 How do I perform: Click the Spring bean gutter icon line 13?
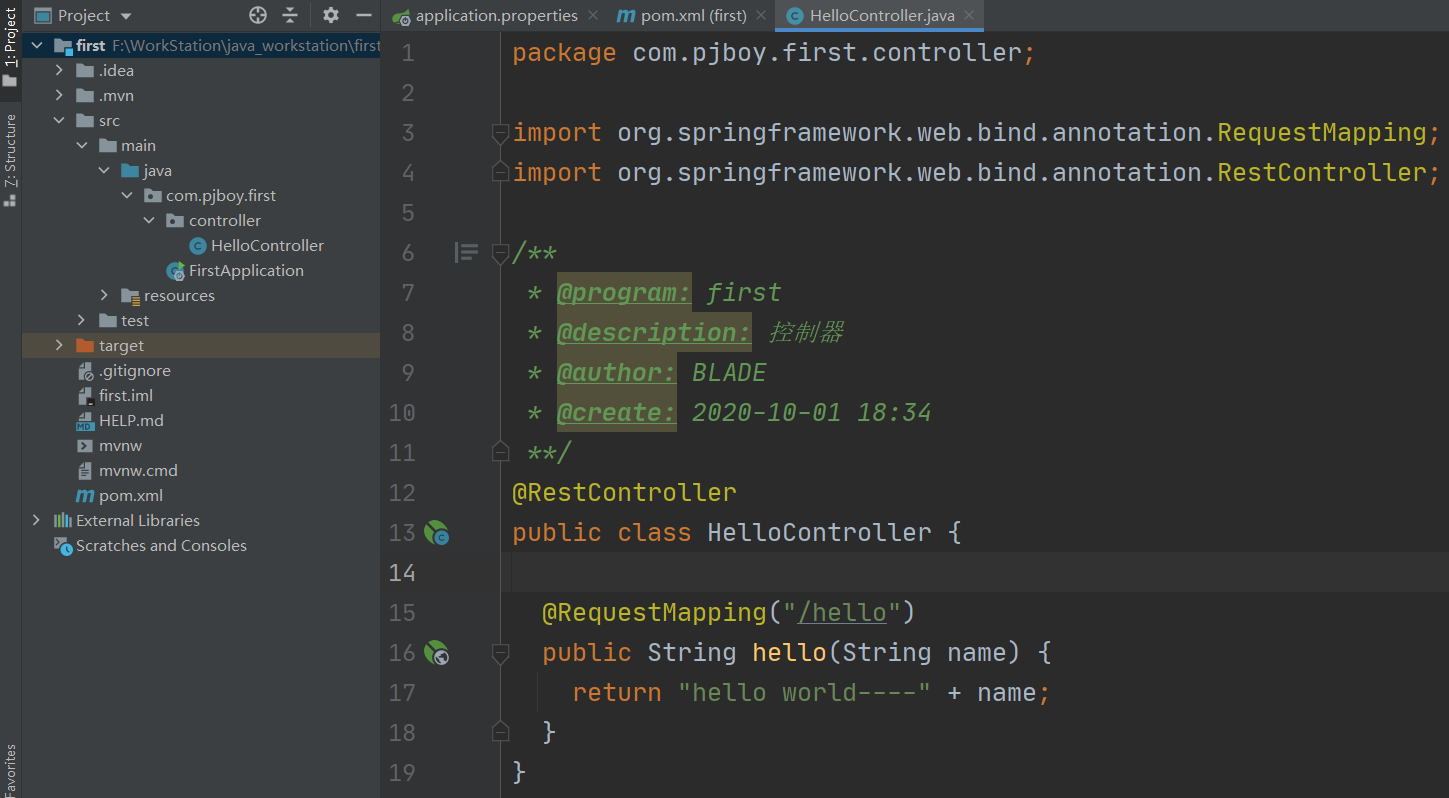(x=436, y=533)
